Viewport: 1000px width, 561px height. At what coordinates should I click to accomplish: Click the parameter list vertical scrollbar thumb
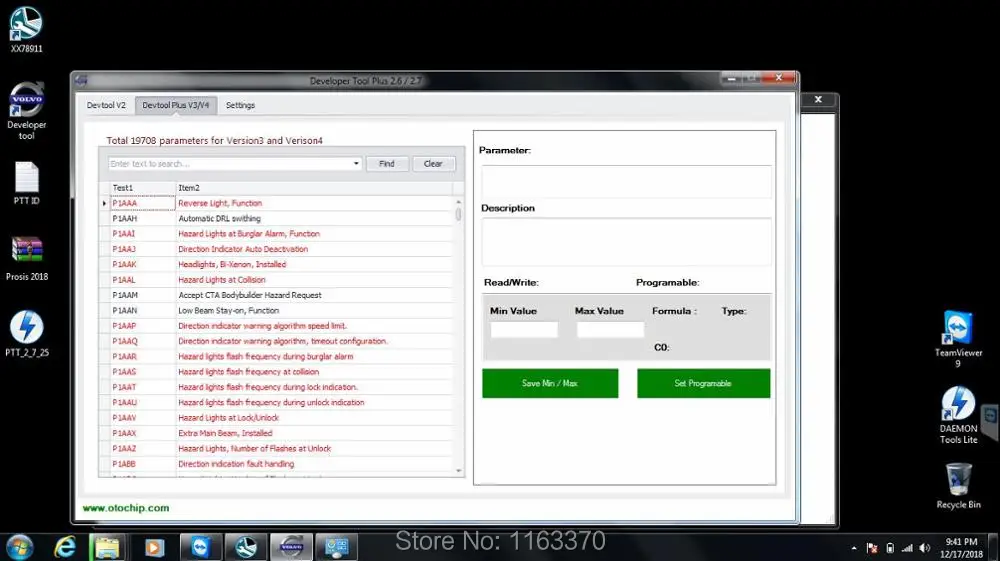458,214
